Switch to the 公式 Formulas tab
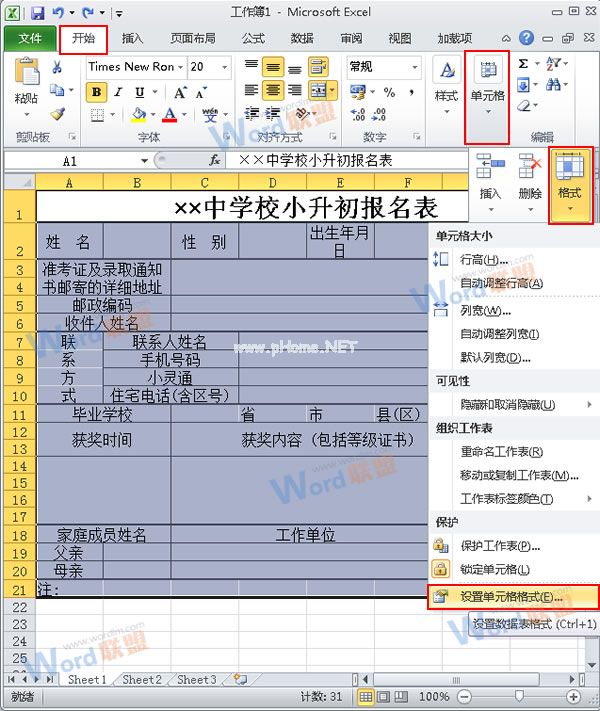 point(253,39)
